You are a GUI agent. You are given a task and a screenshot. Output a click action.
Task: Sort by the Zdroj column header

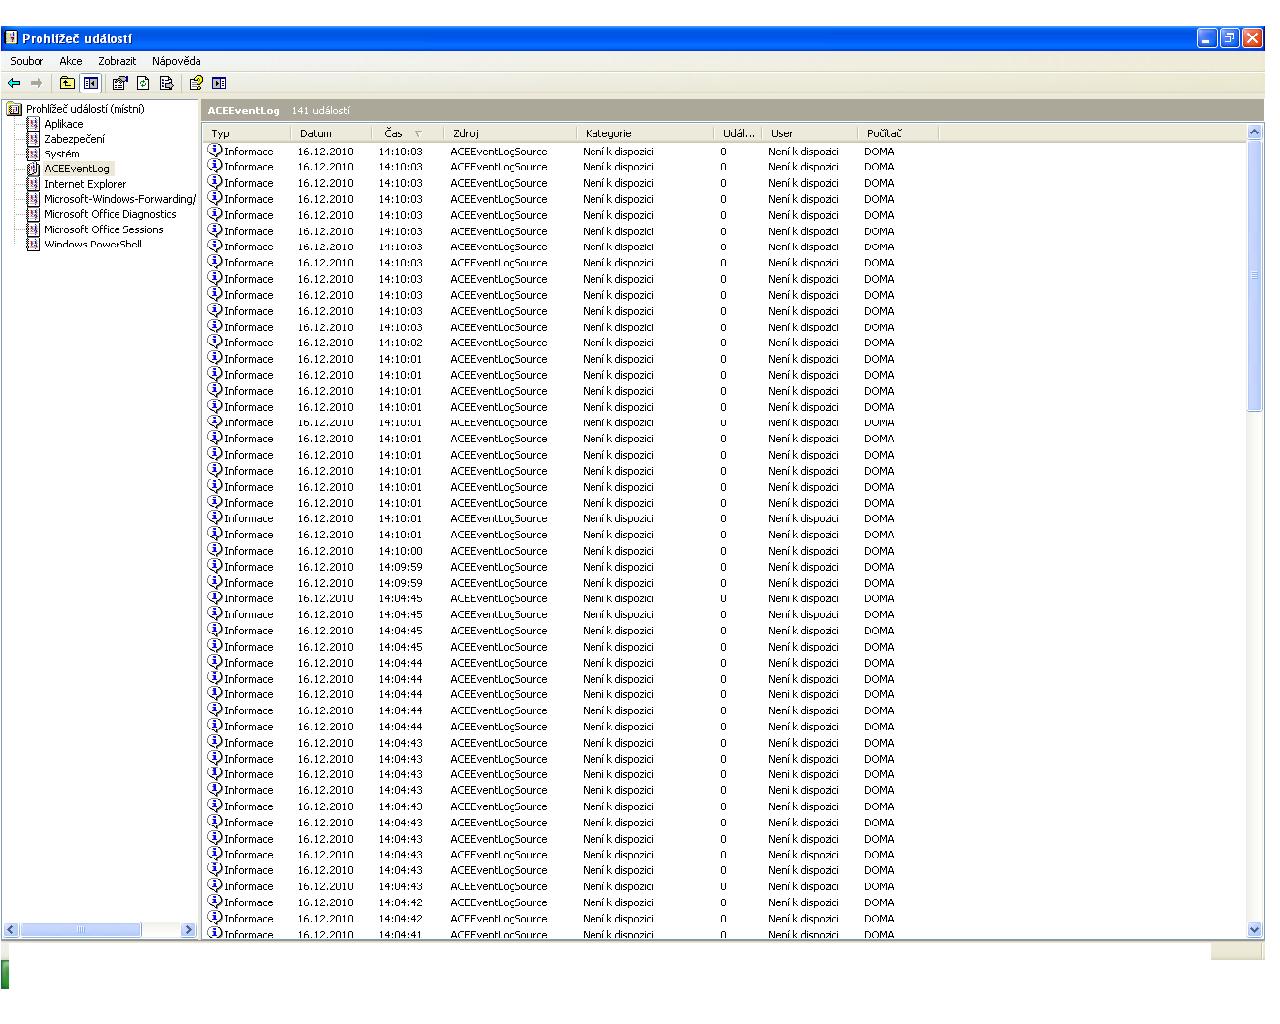[510, 133]
